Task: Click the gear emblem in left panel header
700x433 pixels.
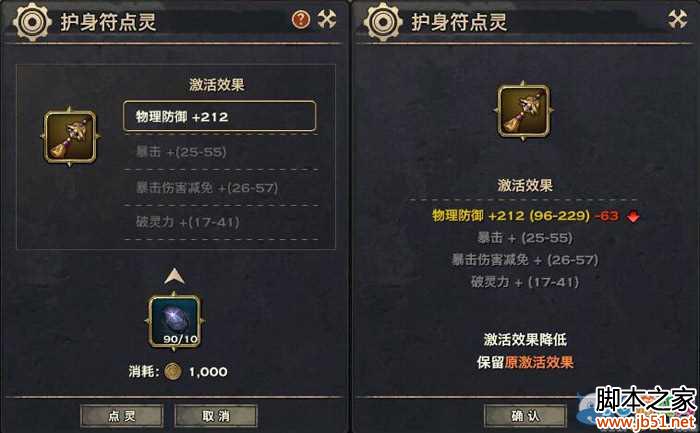Action: click(31, 22)
